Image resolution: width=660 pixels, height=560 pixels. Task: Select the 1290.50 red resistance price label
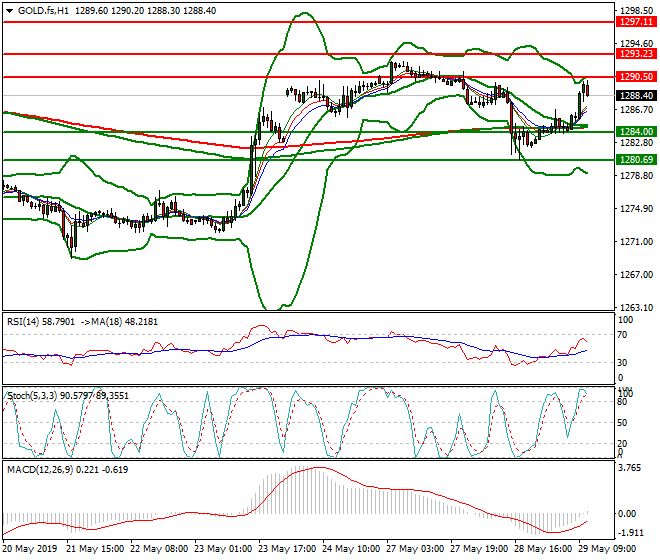pyautogui.click(x=637, y=77)
